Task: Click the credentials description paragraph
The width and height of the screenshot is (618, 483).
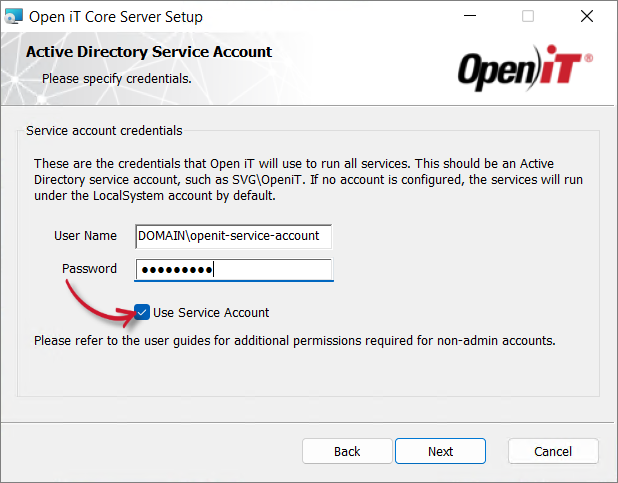Action: [x=308, y=179]
